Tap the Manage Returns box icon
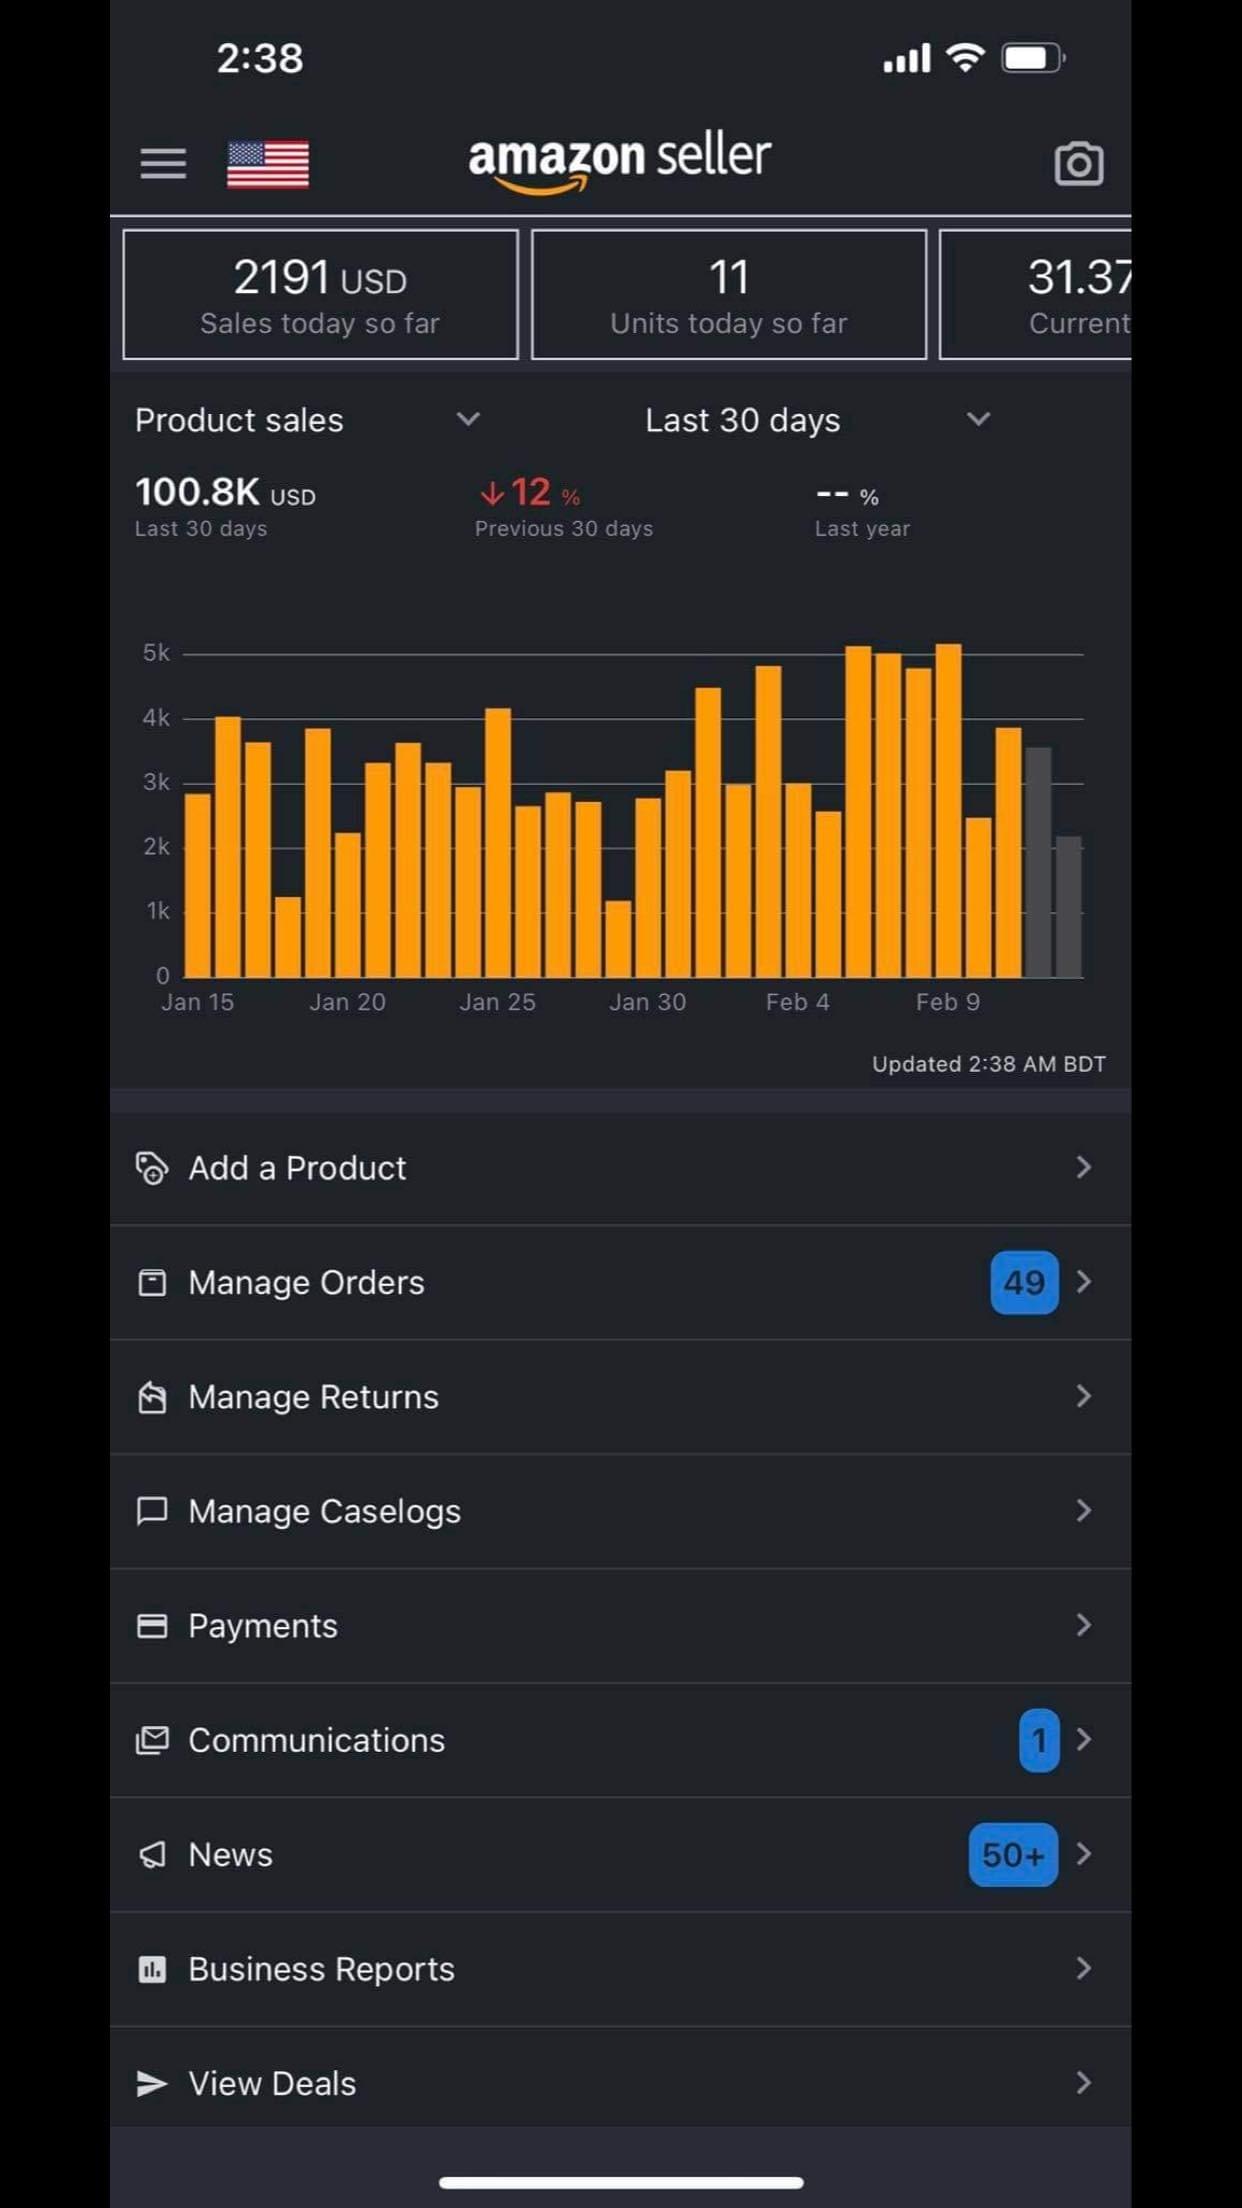This screenshot has height=2208, width=1242. tap(152, 1397)
